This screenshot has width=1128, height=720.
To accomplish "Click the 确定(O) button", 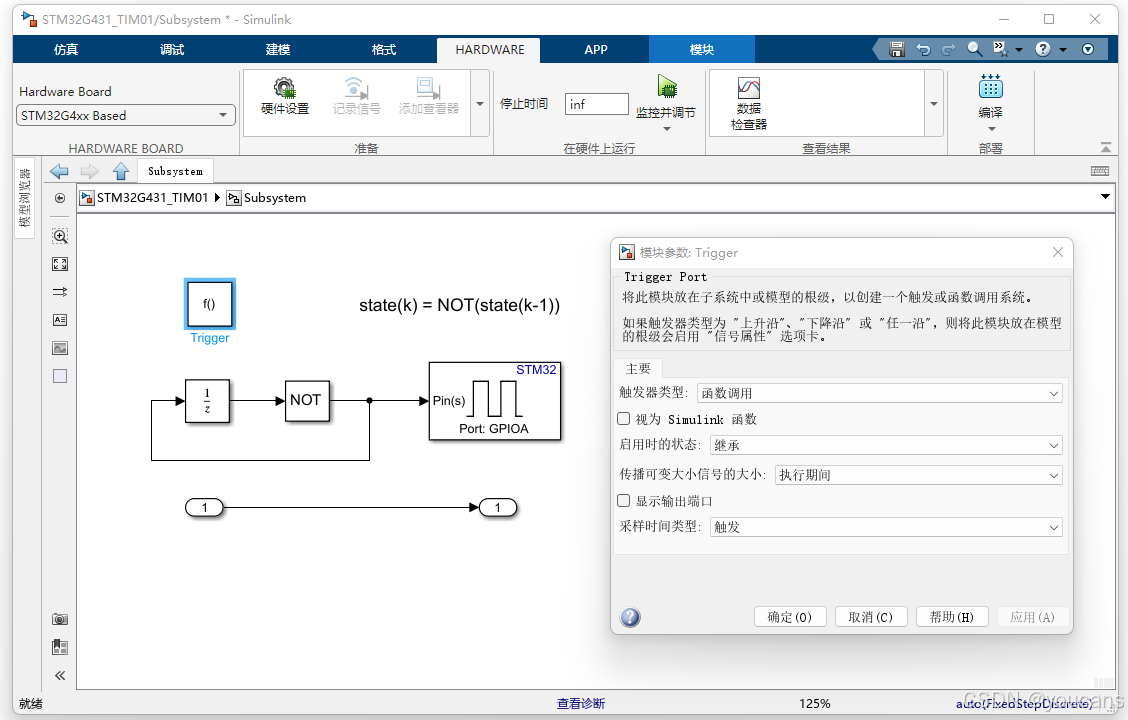I will tap(790, 617).
